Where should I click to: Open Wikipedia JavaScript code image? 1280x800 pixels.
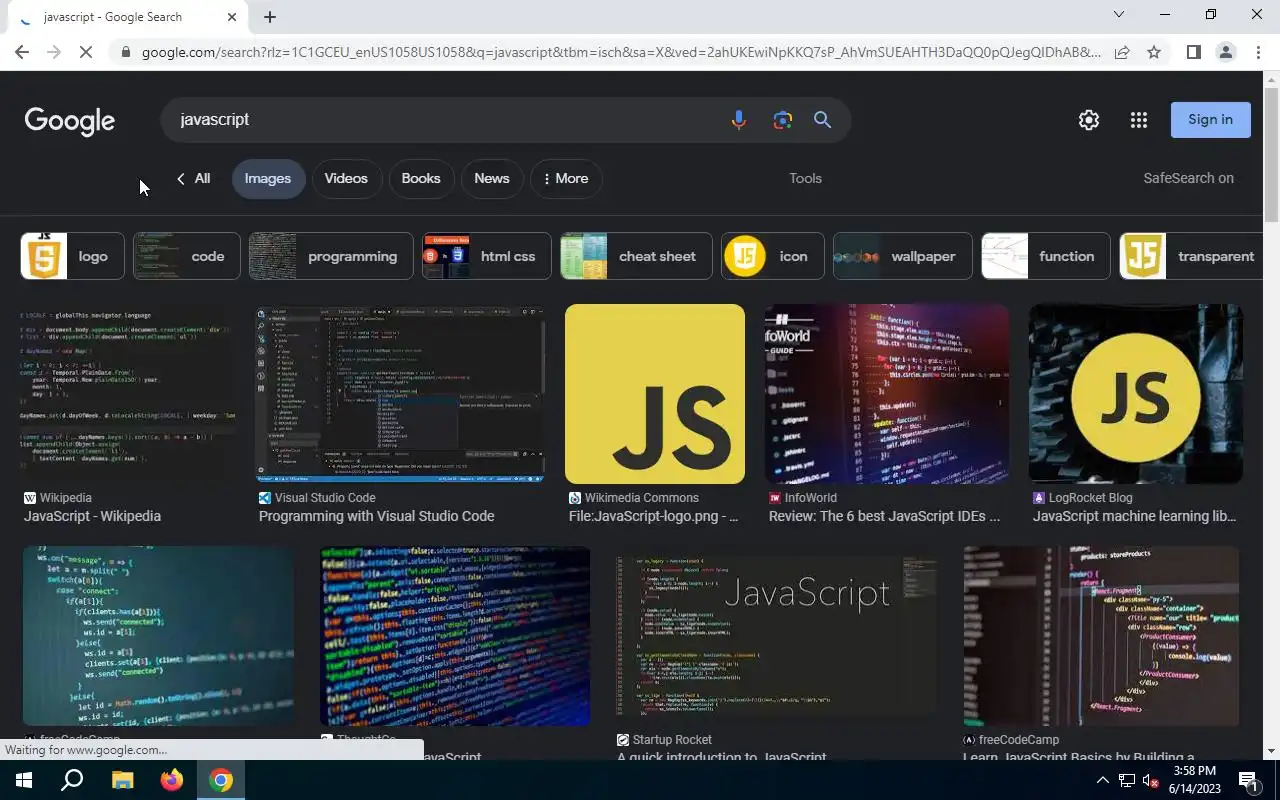coord(130,394)
